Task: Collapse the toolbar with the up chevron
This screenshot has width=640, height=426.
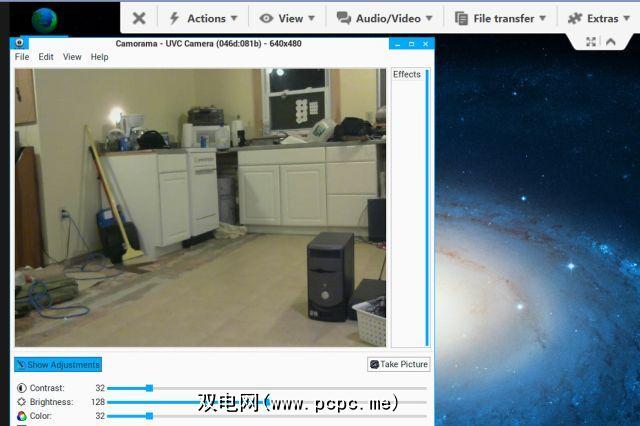Action: [611, 41]
